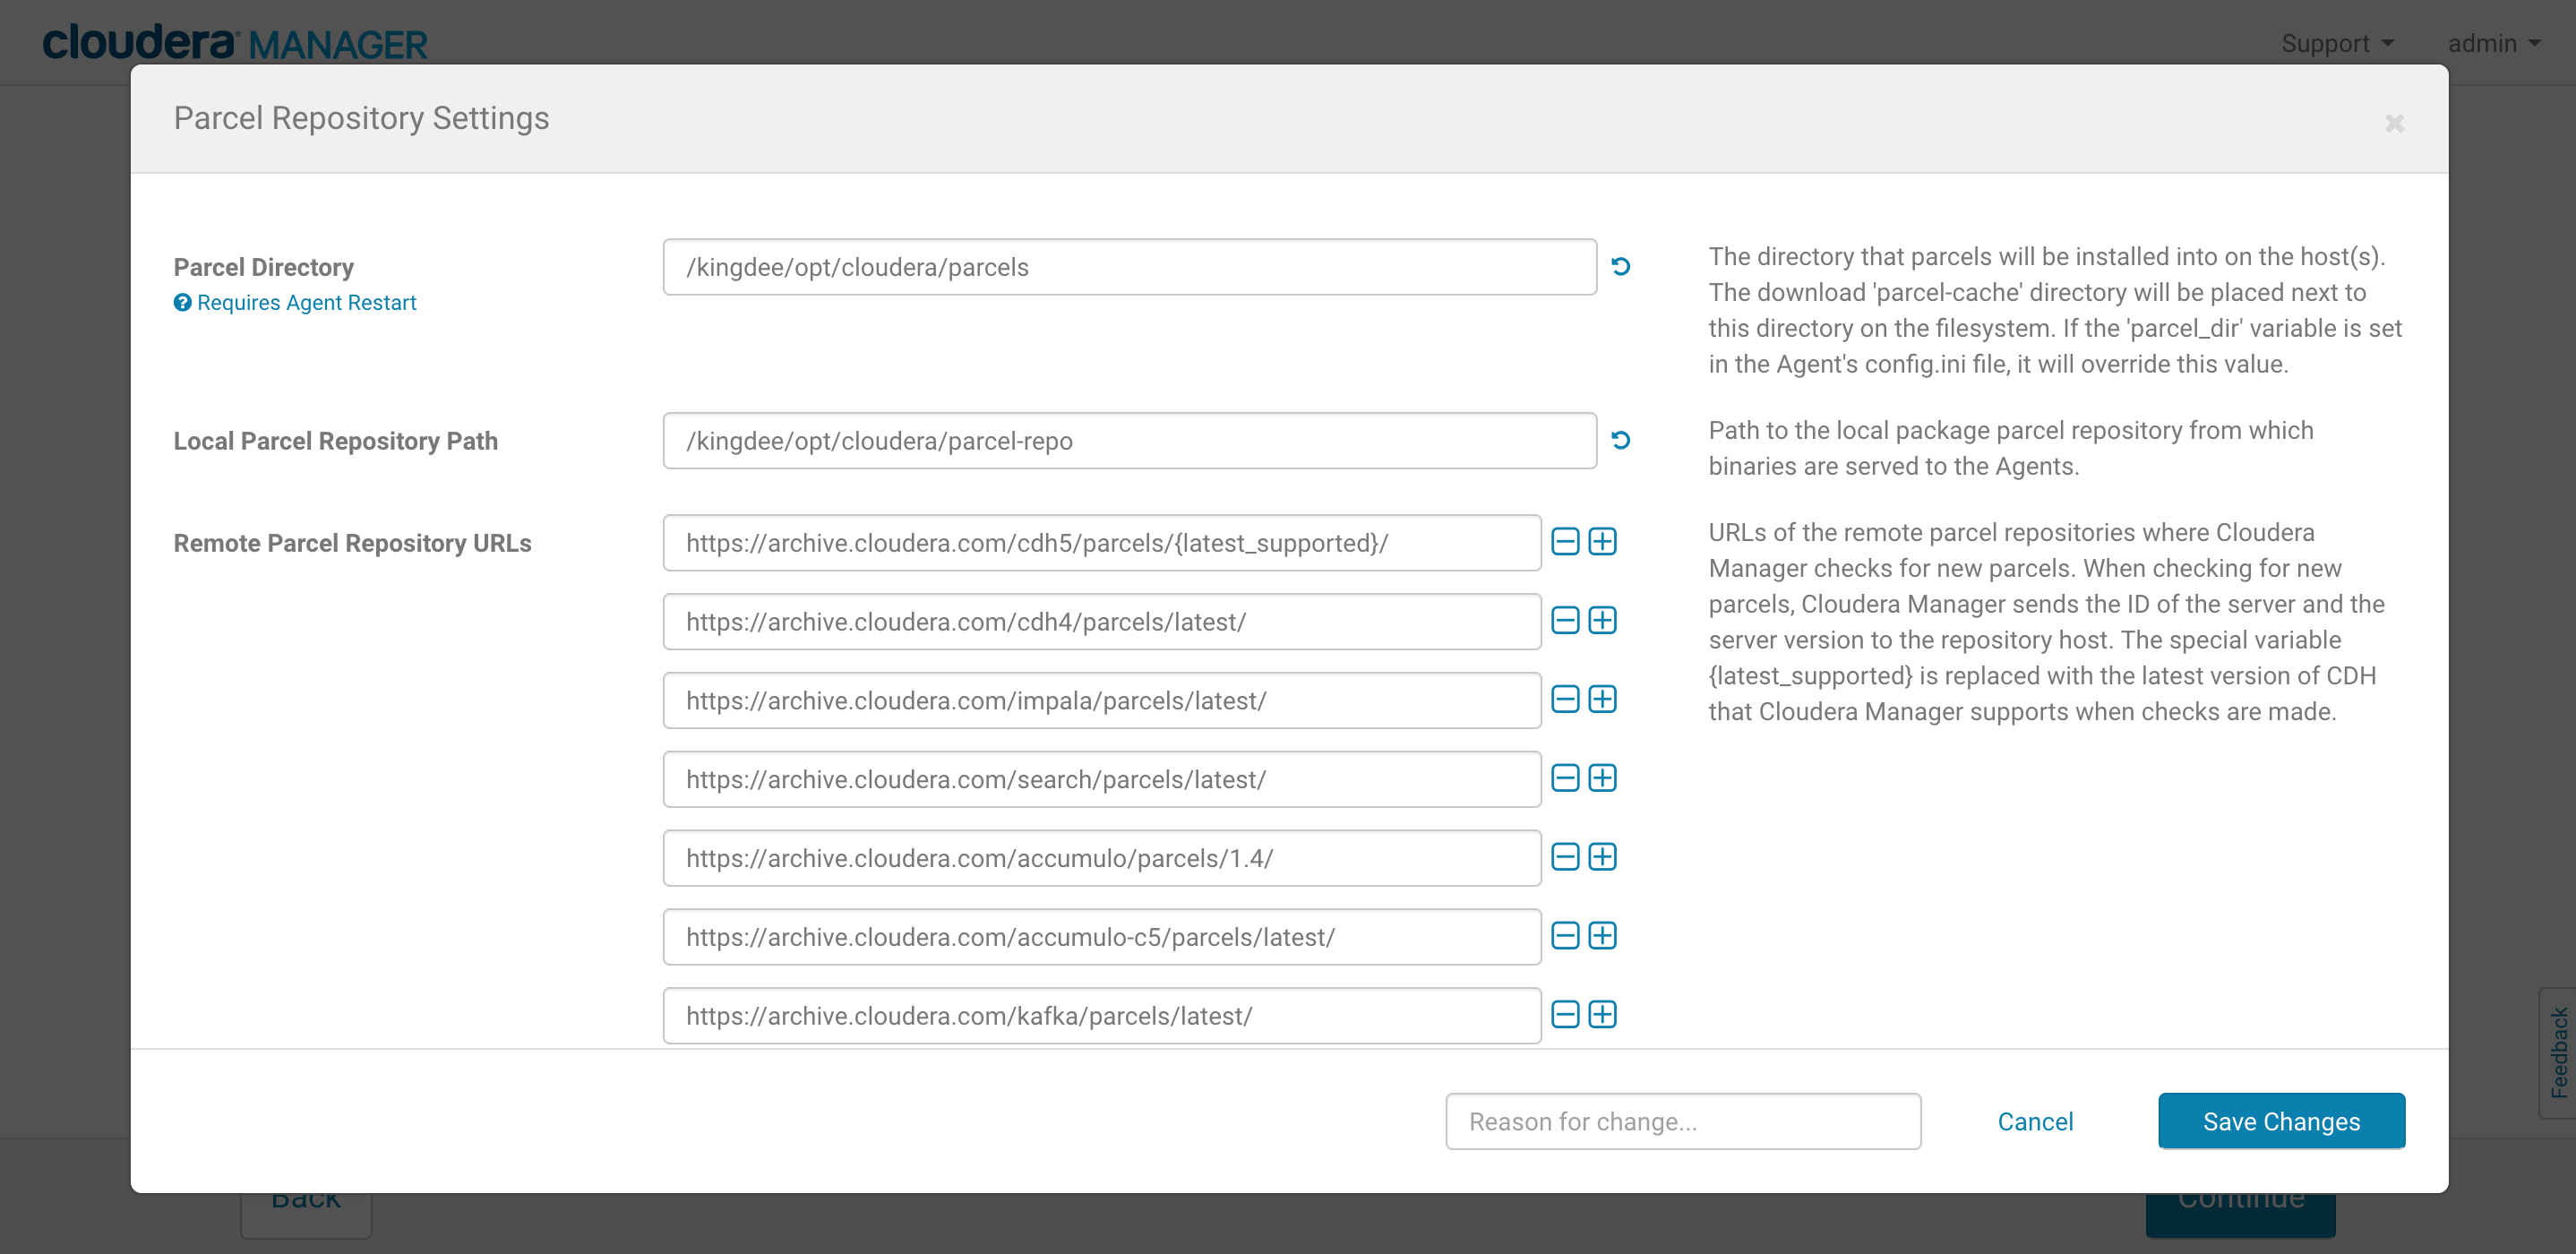Remove the cdh5 latest_supported repository URL

[1565, 542]
